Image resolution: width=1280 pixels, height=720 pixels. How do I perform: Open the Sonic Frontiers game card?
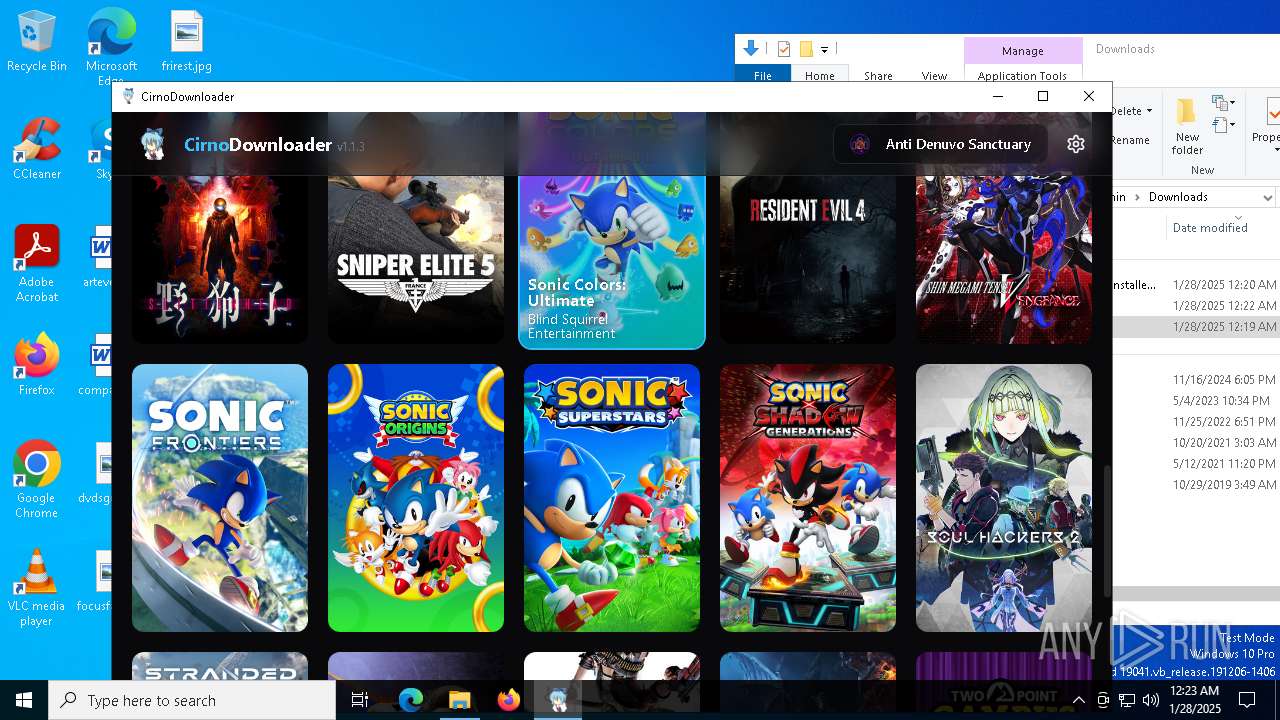click(x=220, y=498)
